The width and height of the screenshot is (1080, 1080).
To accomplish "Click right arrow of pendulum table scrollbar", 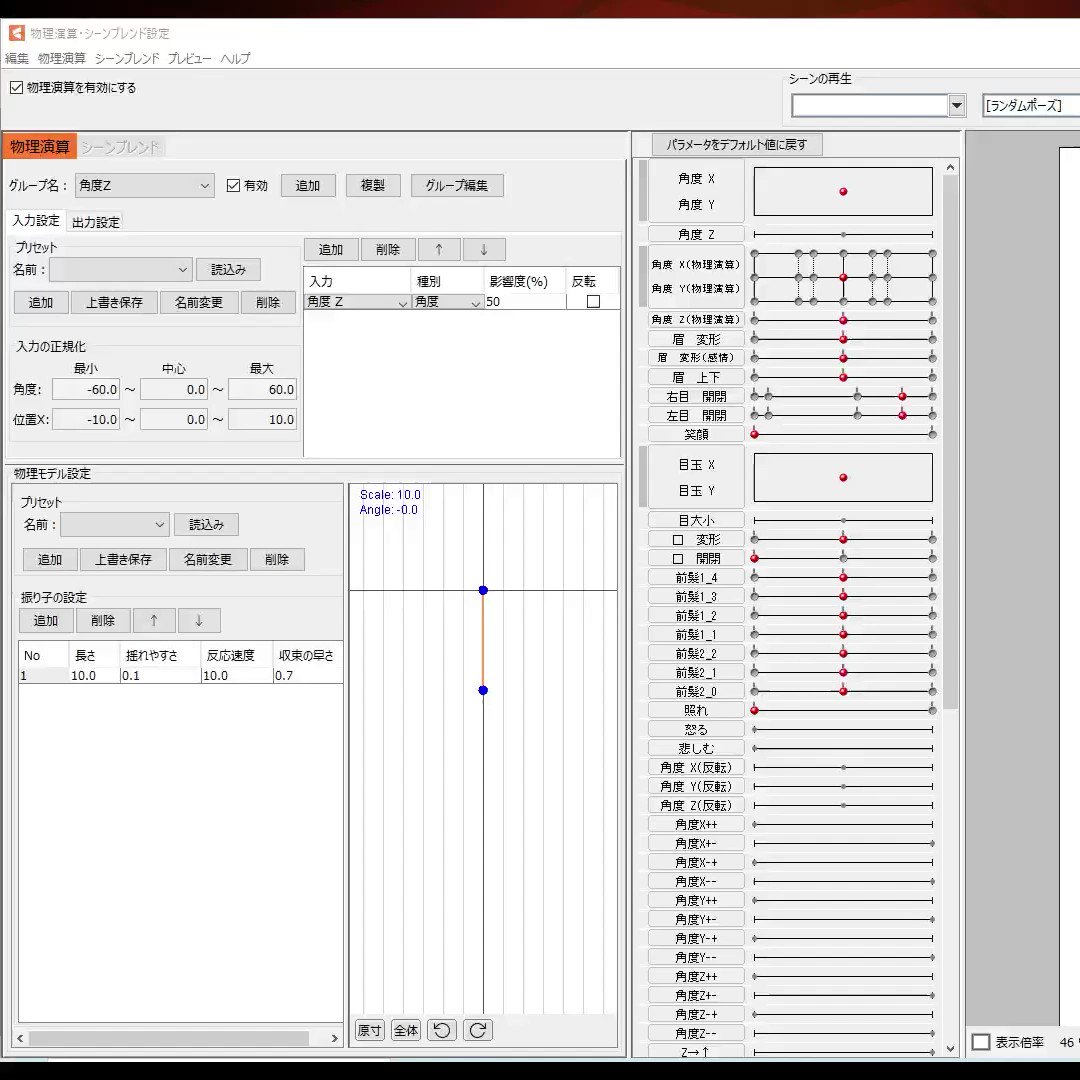I will point(335,1038).
